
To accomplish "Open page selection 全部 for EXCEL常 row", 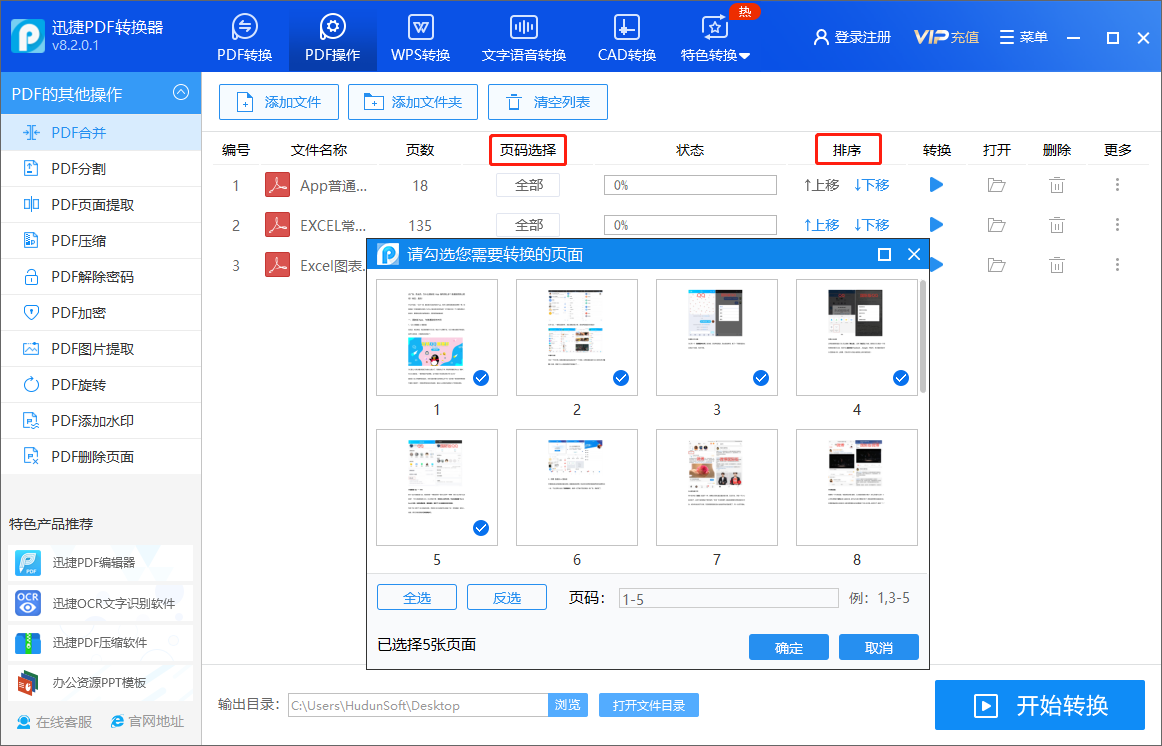I will (x=528, y=224).
